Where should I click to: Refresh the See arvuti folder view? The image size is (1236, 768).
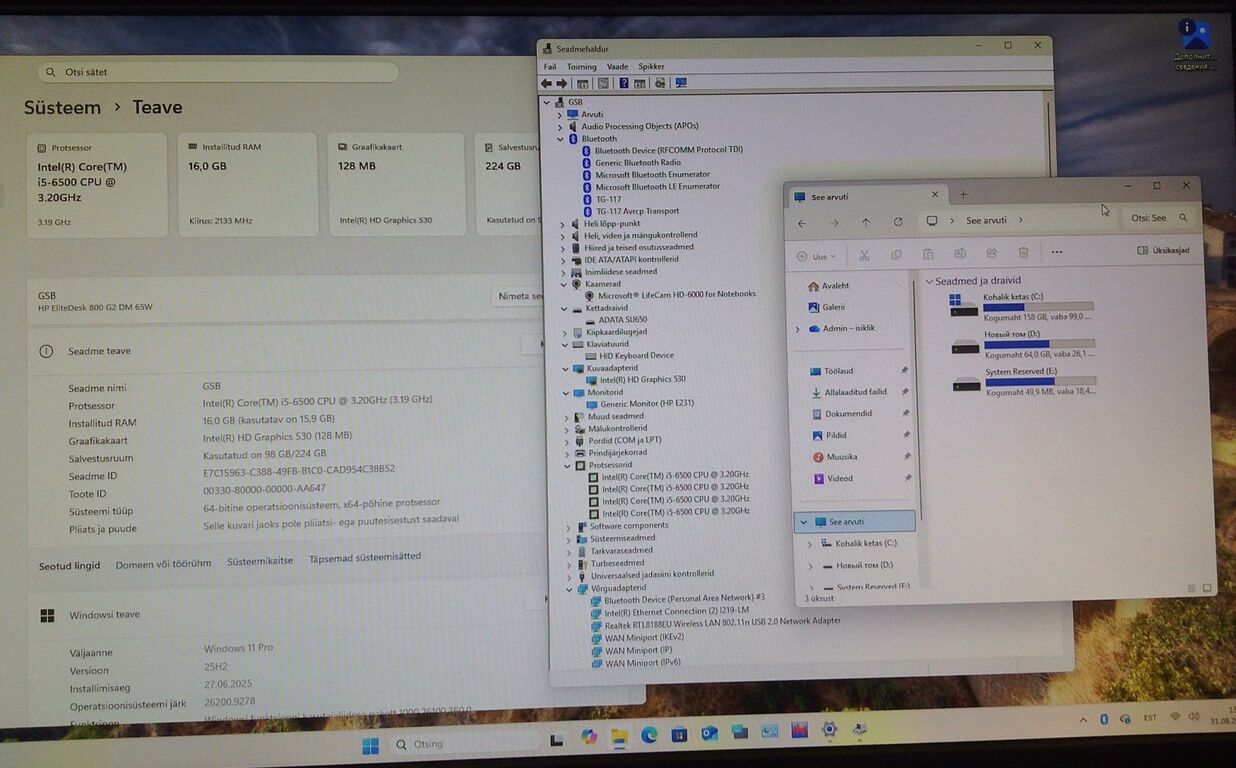tap(898, 222)
